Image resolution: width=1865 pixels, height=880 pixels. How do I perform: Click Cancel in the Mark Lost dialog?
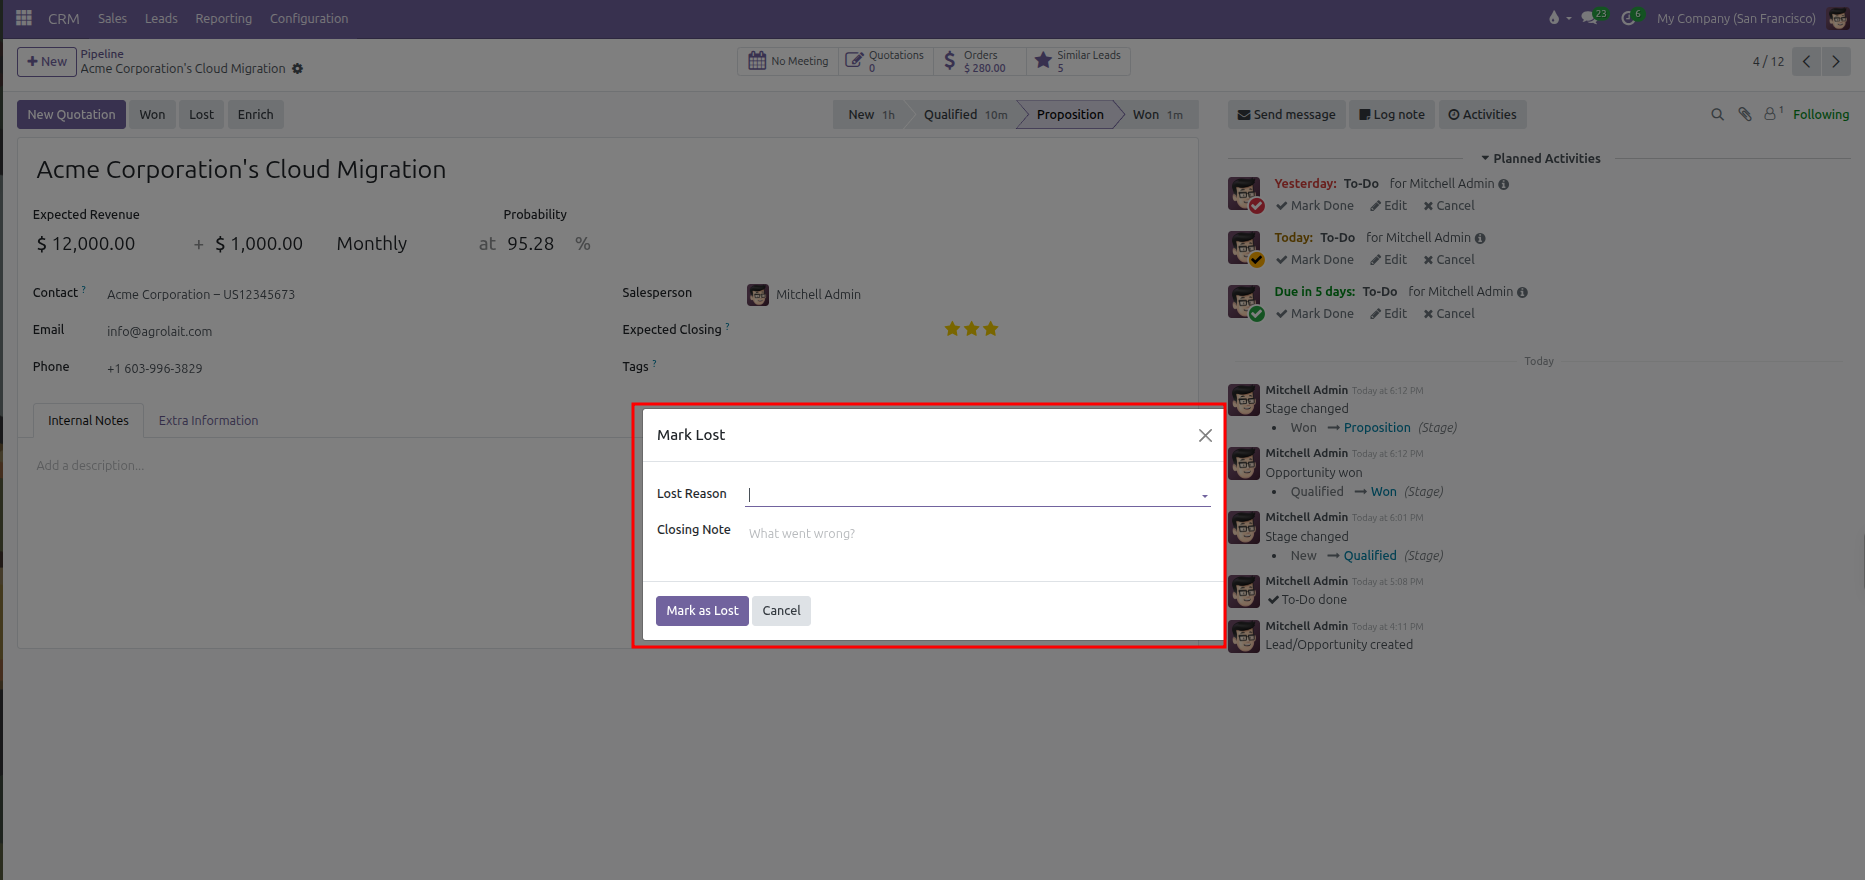781,611
